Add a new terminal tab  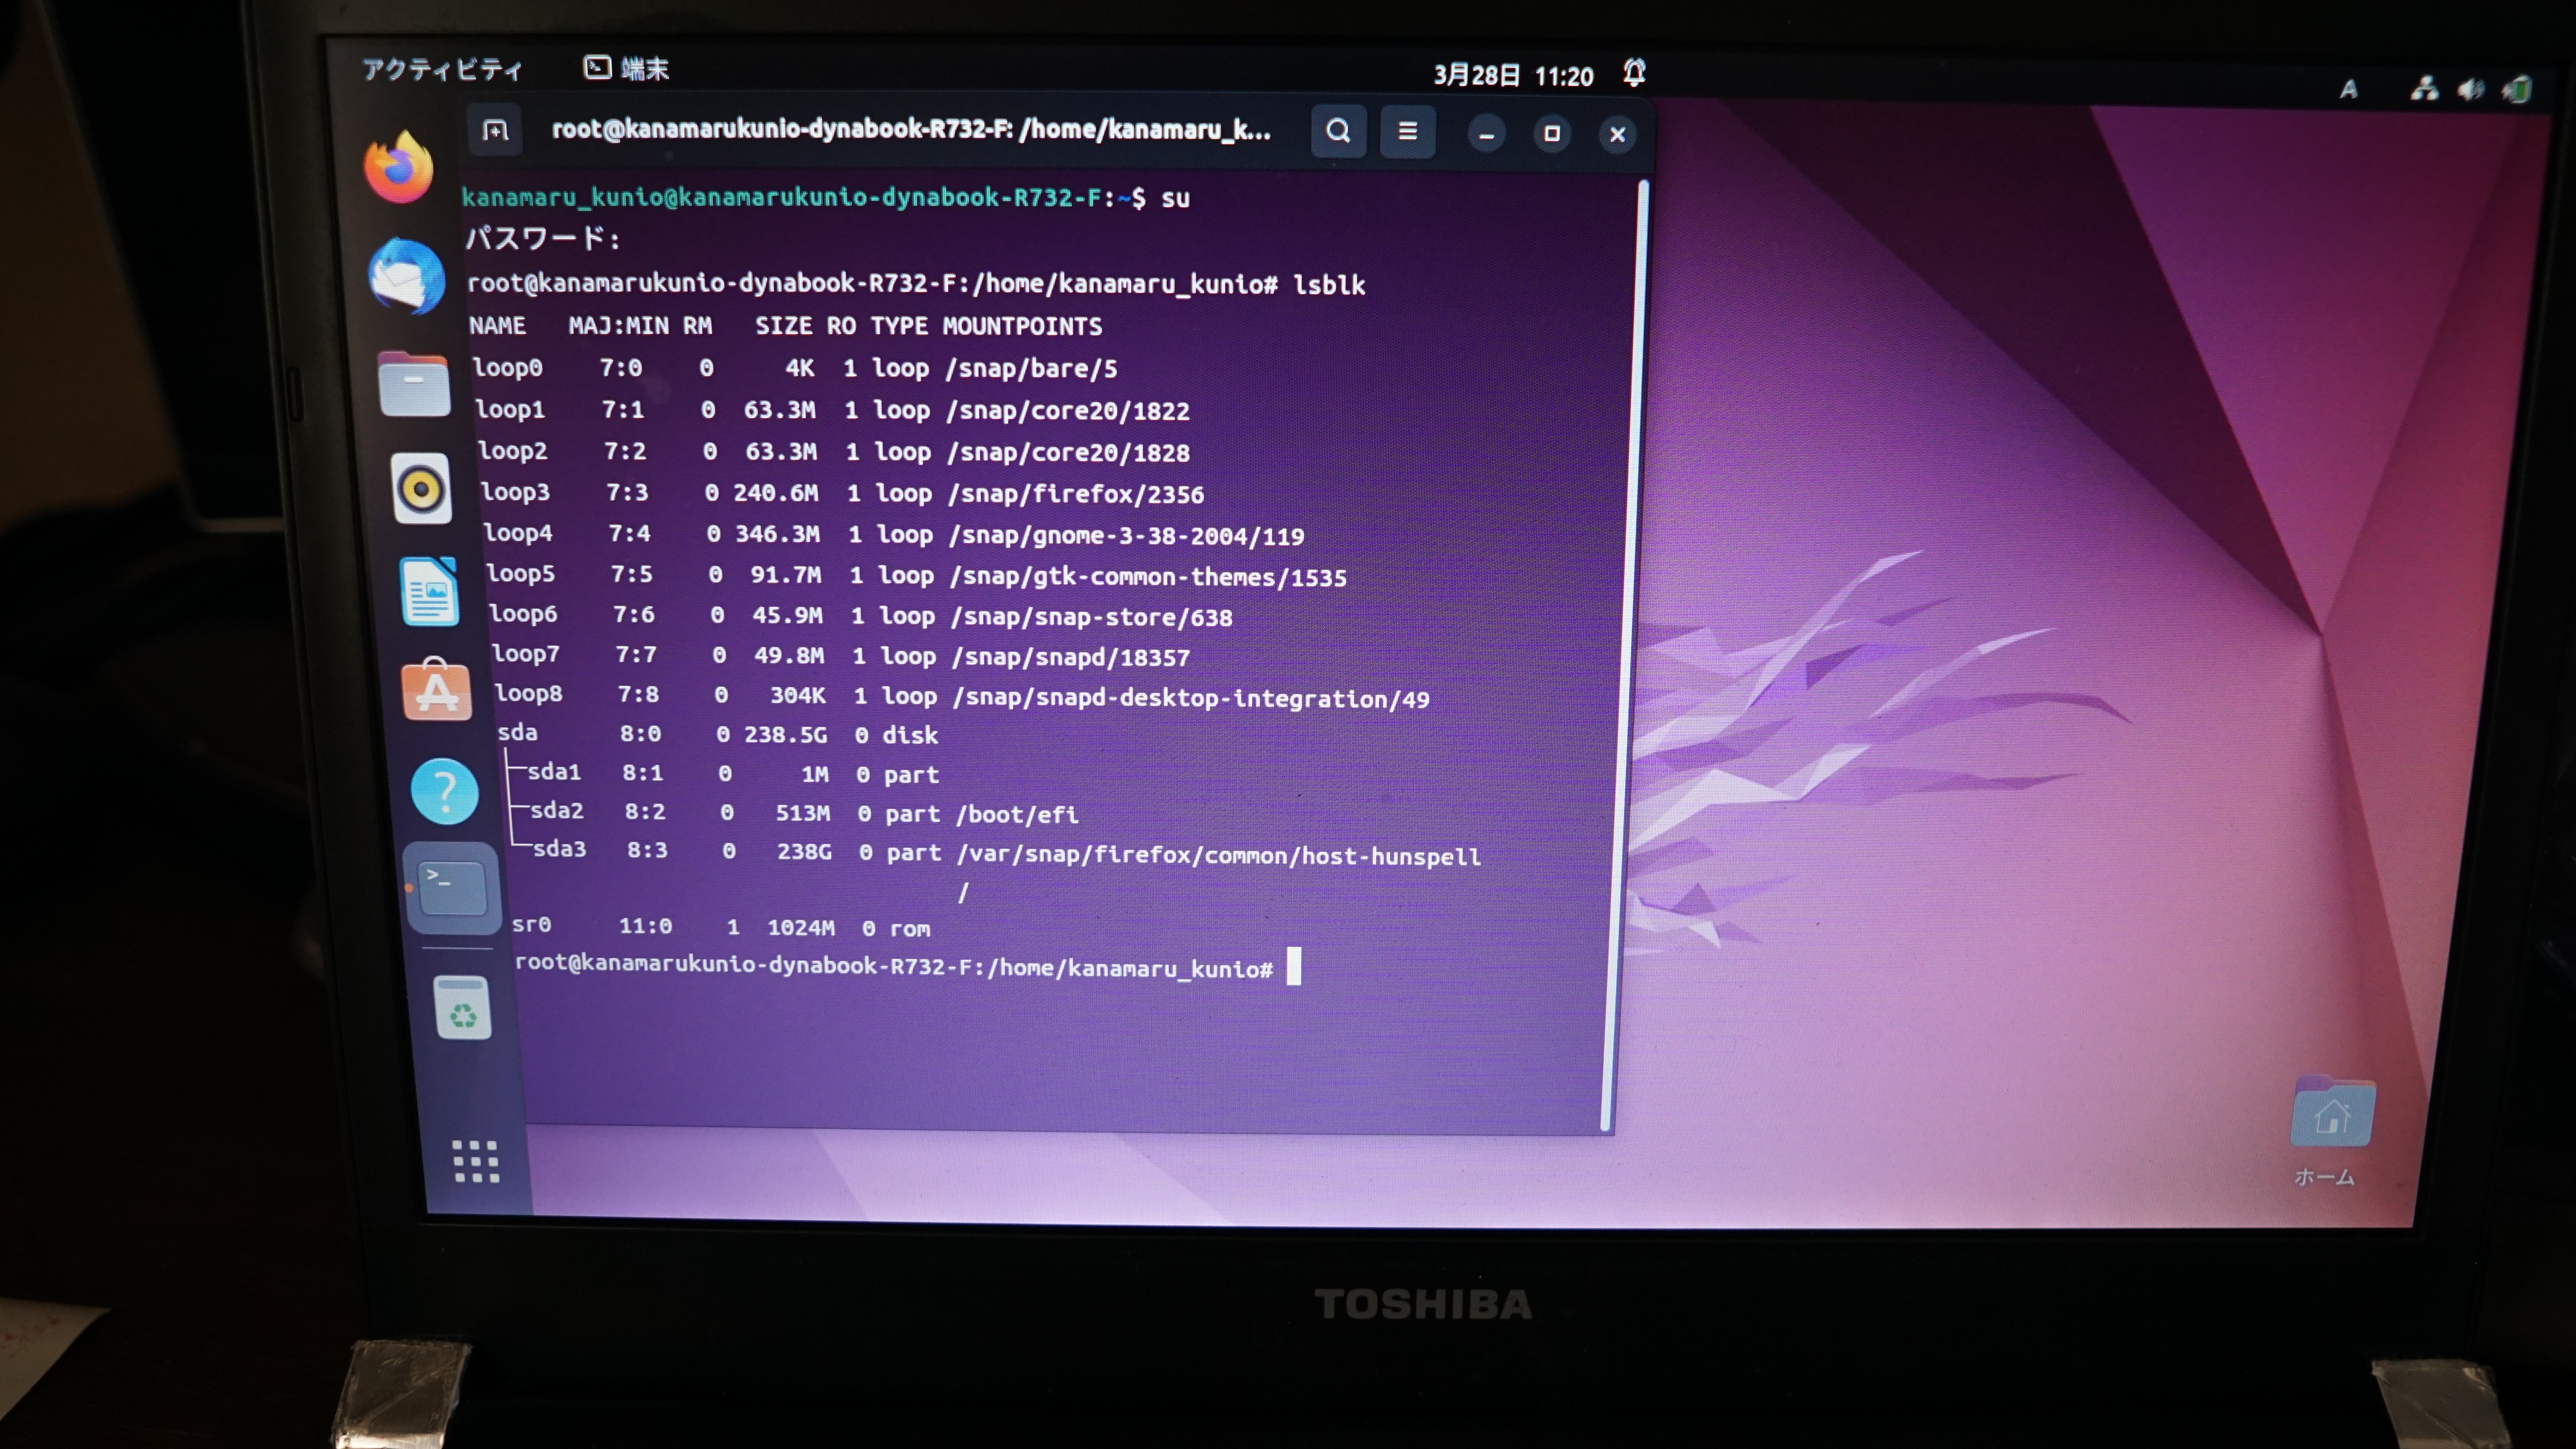[495, 130]
